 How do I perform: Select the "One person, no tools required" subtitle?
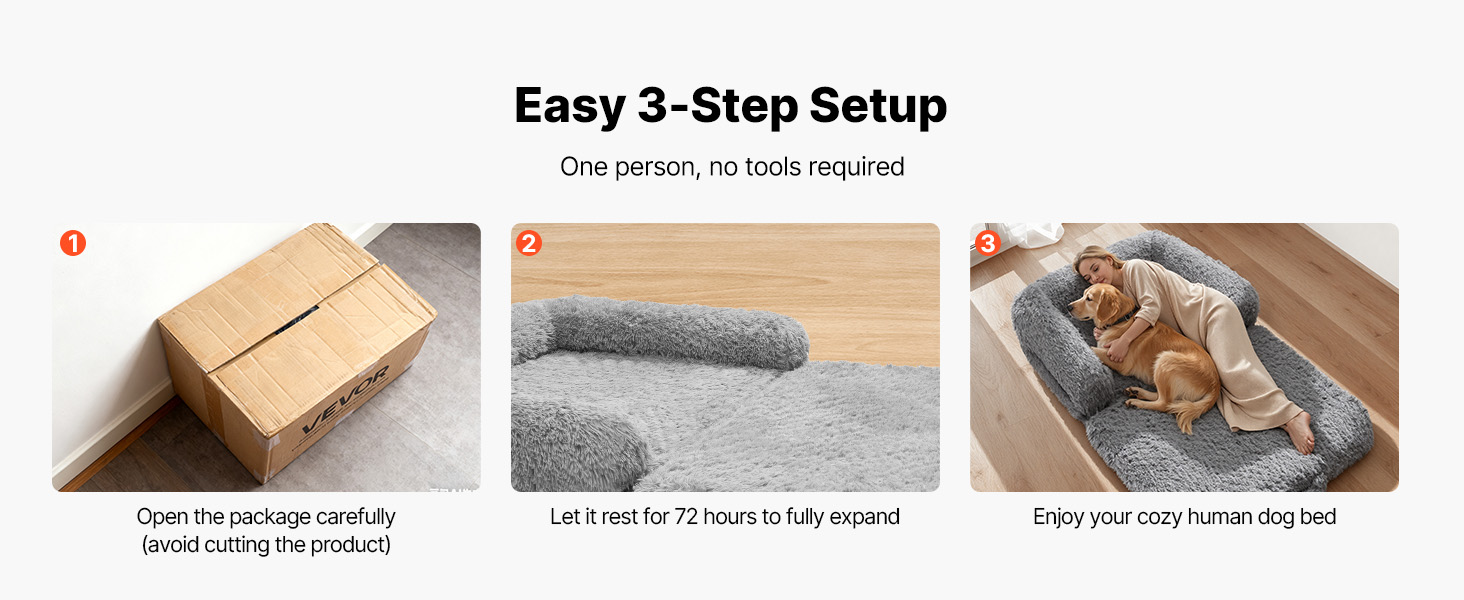coord(732,166)
